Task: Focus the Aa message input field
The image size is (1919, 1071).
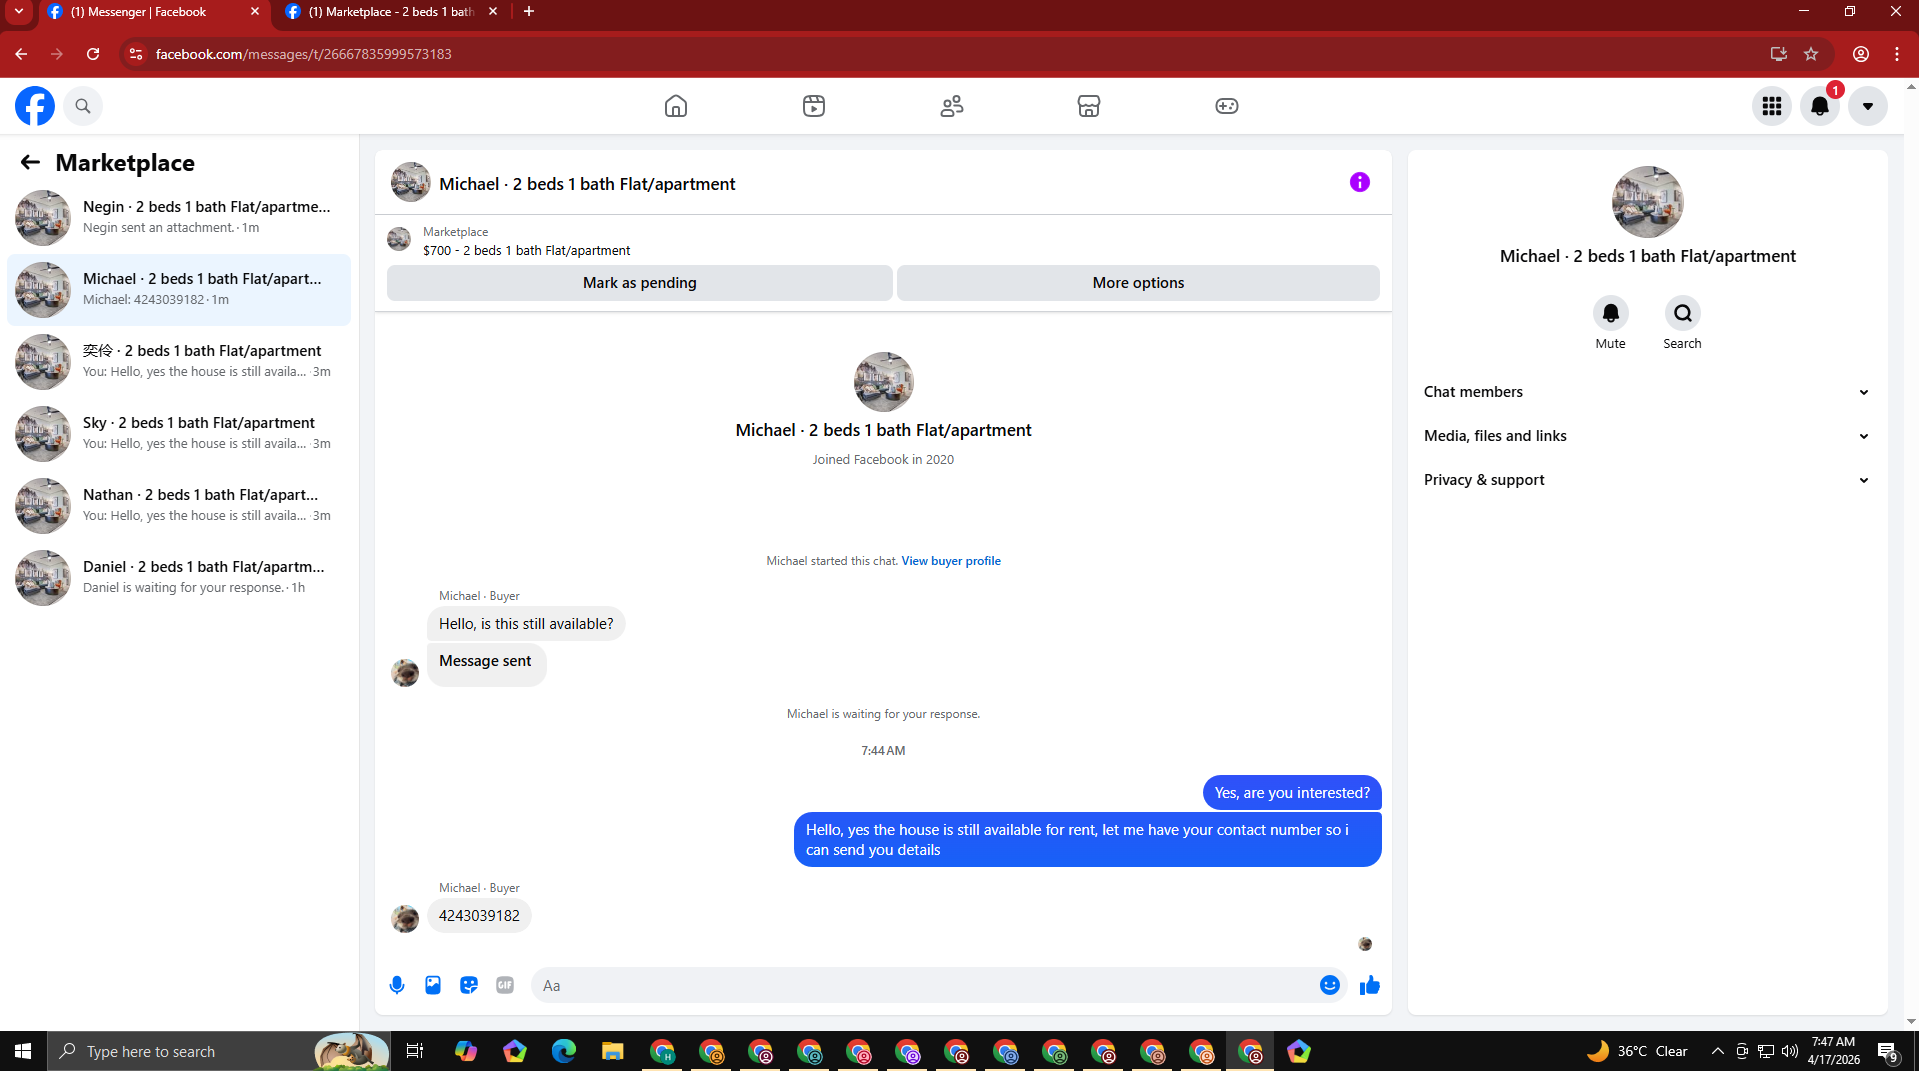Action: tap(925, 985)
